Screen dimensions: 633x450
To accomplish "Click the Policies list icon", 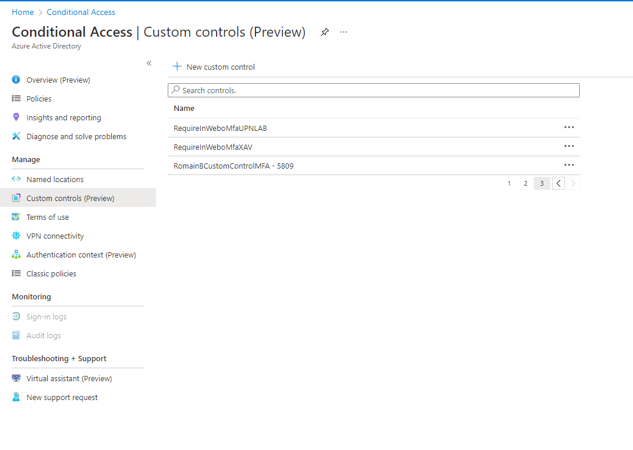I will coord(16,99).
